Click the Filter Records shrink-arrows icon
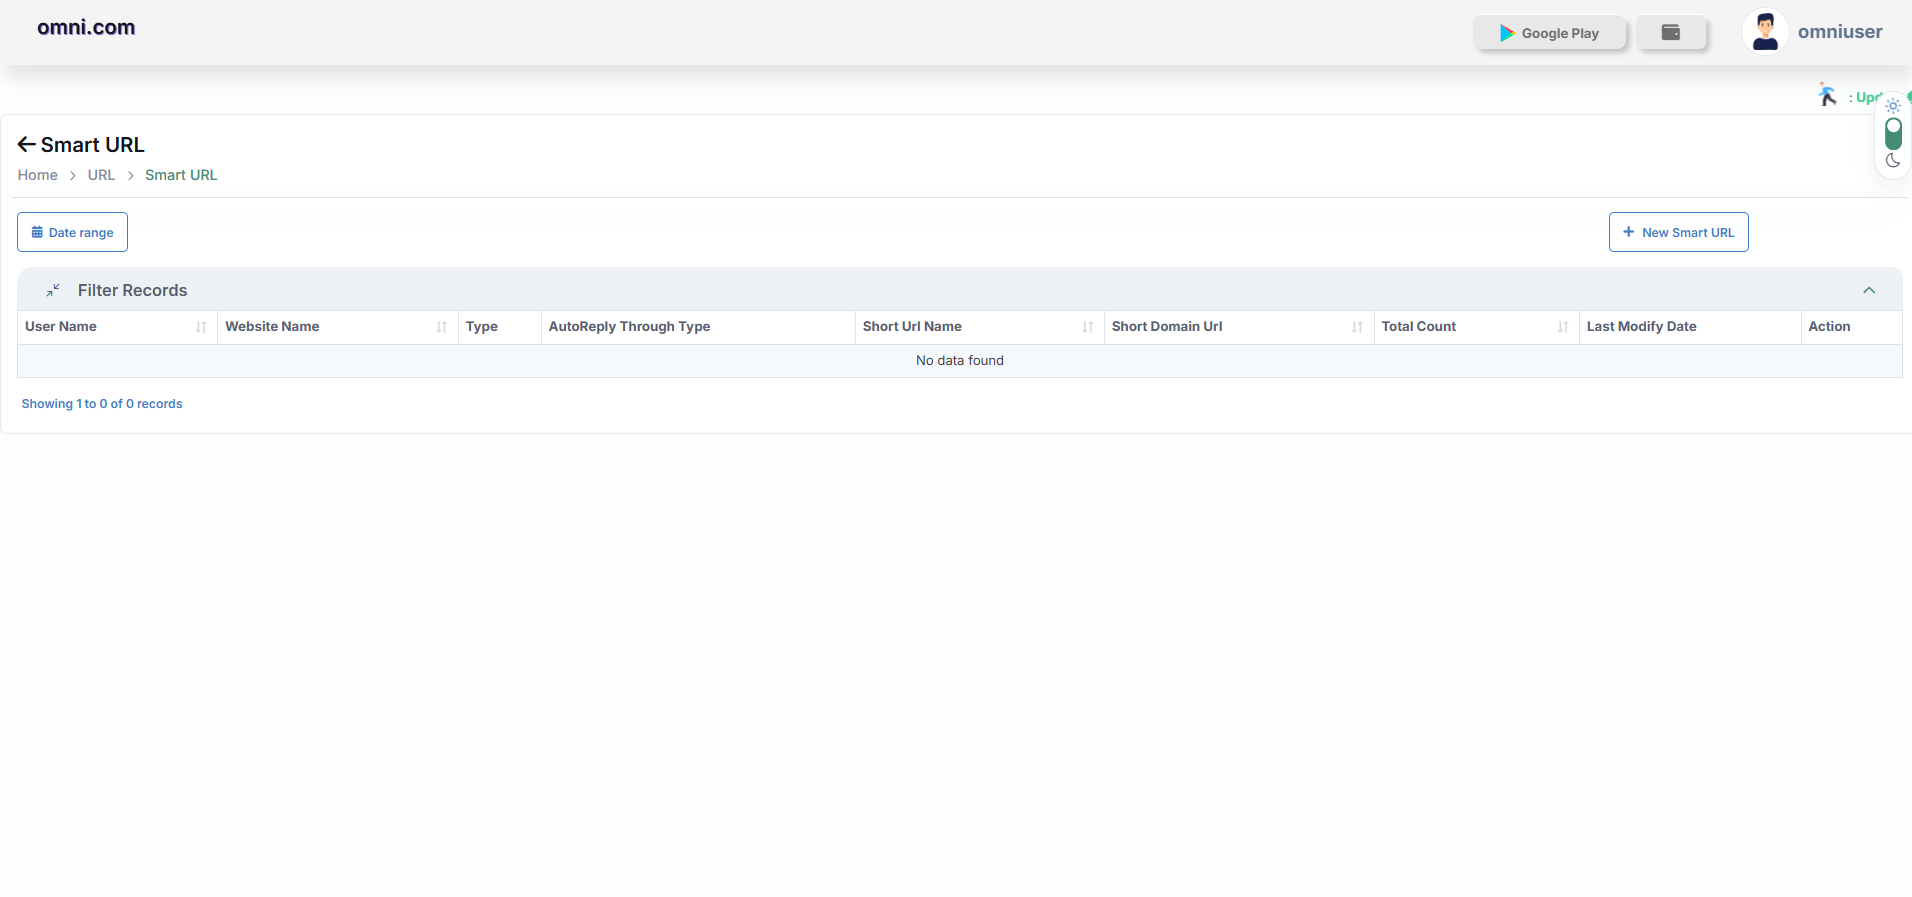Image resolution: width=1912 pixels, height=897 pixels. pyautogui.click(x=53, y=290)
